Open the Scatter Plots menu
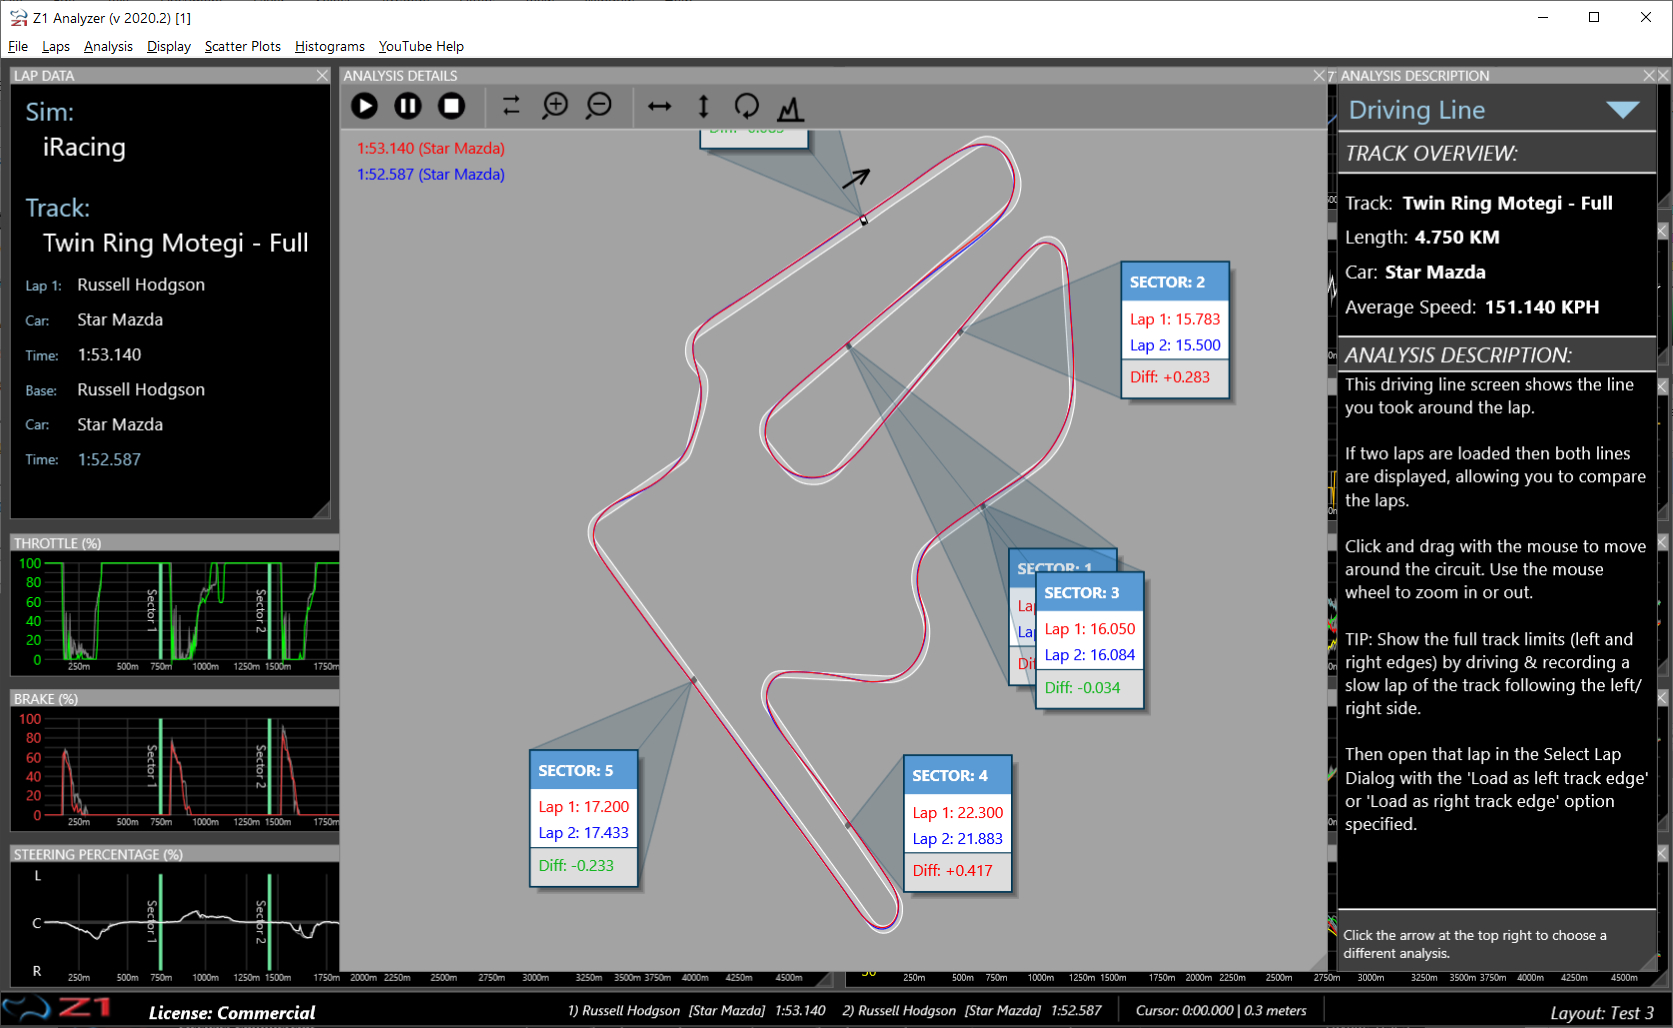This screenshot has height=1028, width=1673. (243, 46)
